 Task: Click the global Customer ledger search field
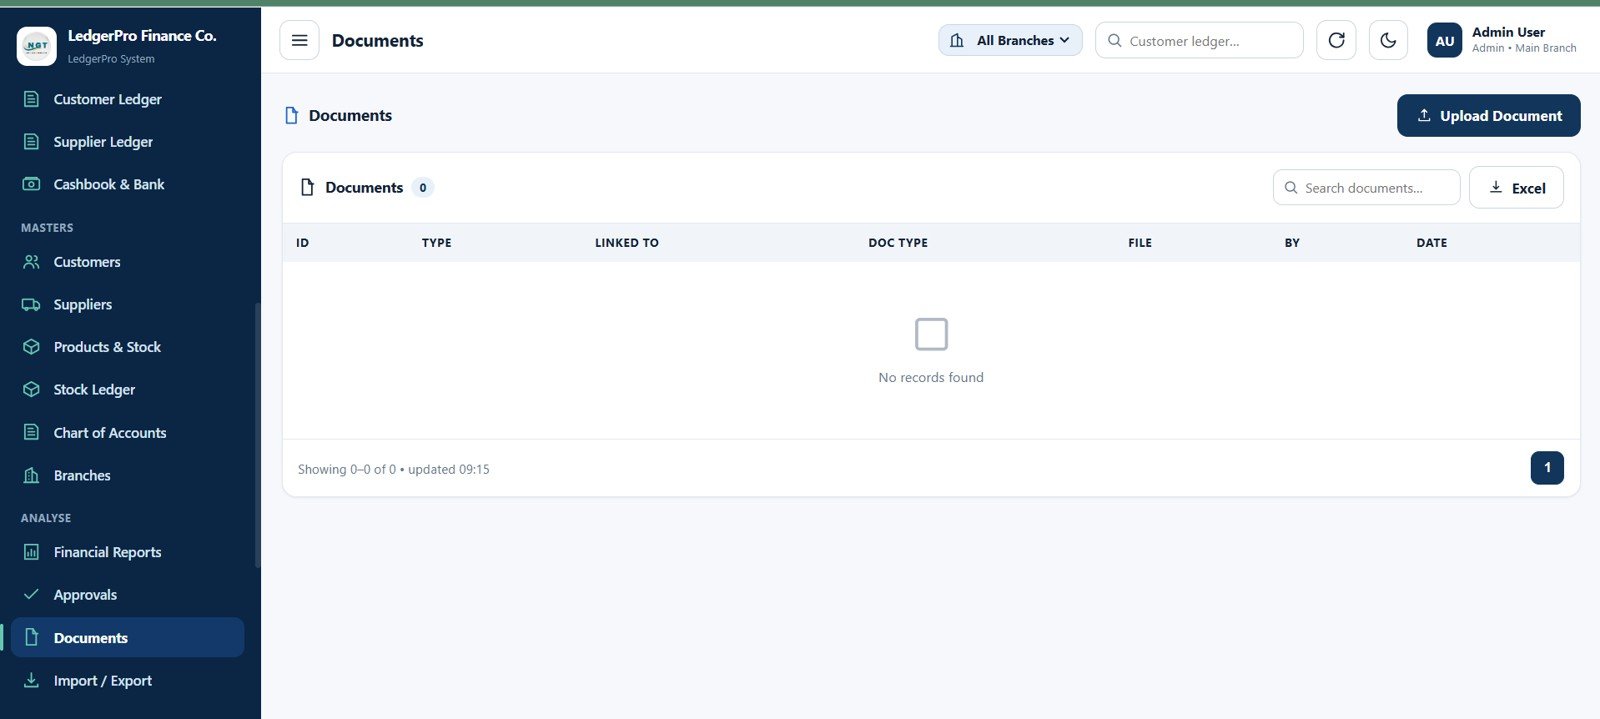[1199, 40]
